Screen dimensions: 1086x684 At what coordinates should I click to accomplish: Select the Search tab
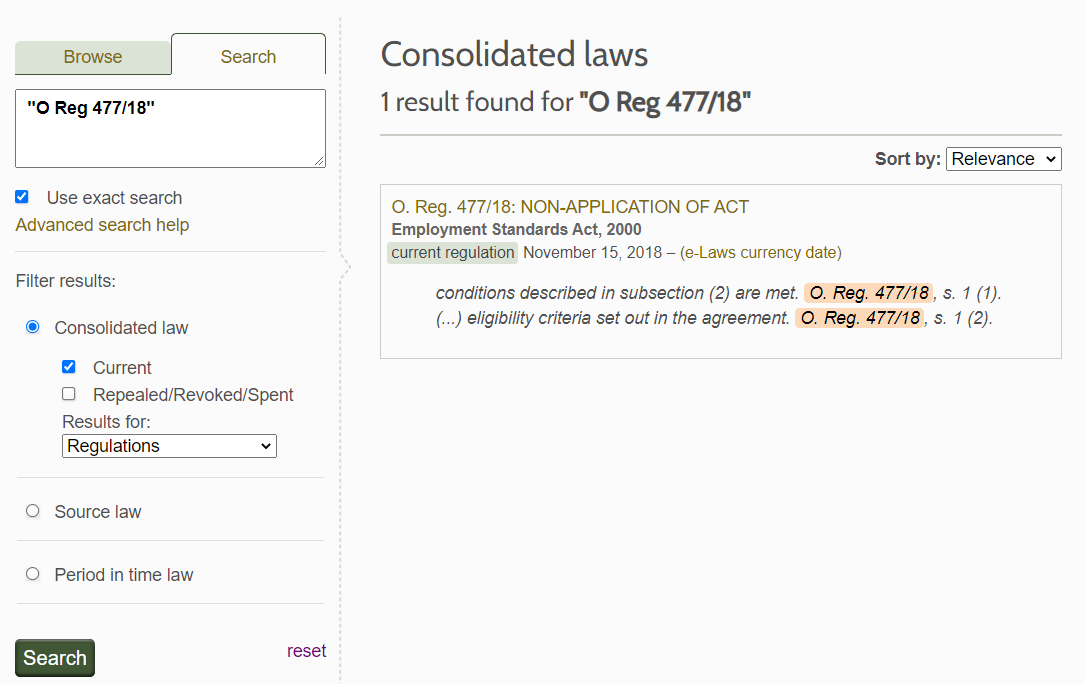(248, 57)
